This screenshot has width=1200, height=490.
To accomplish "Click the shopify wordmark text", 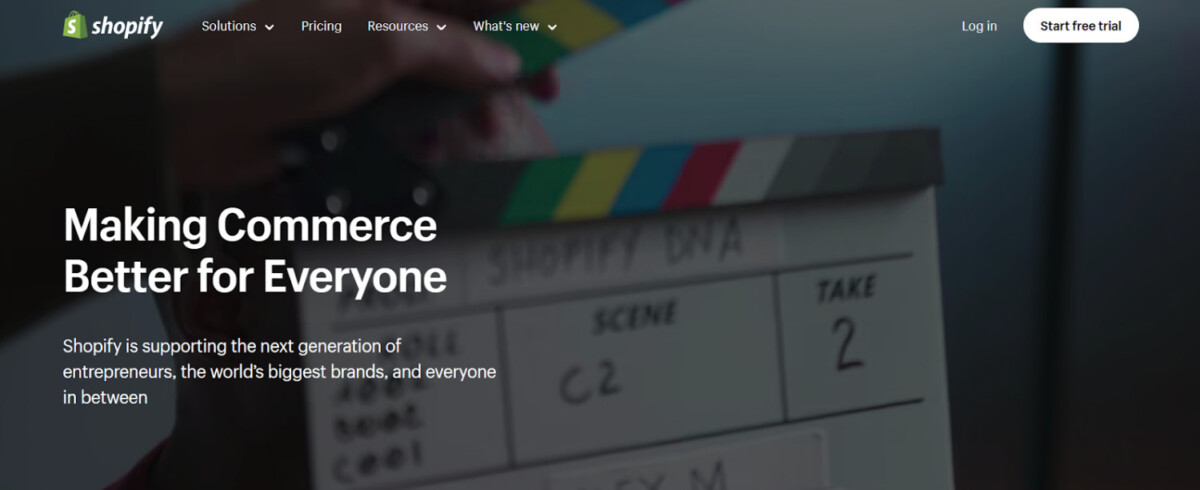I will click(127, 27).
